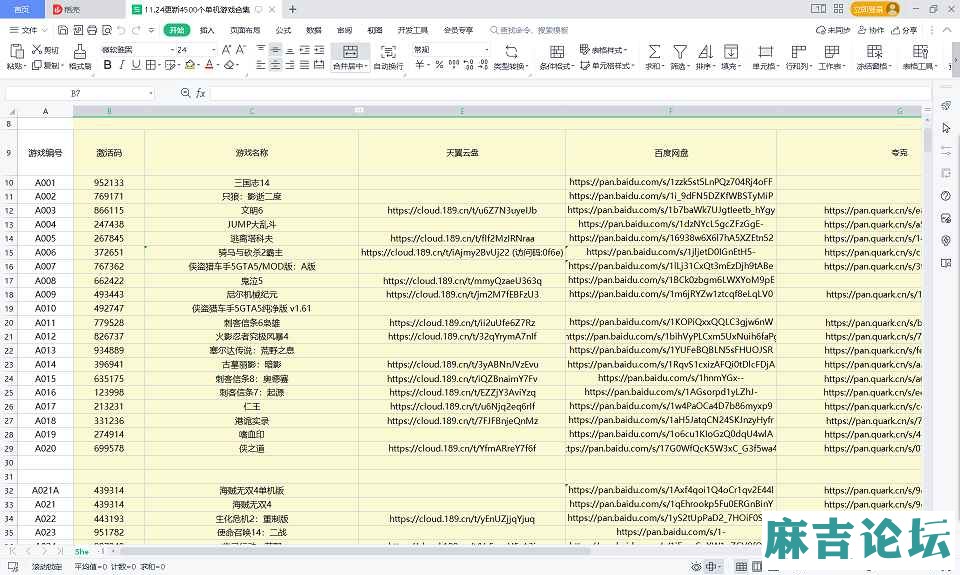Switch to the Insert (插入) tab
This screenshot has width=960, height=575.
208,30
